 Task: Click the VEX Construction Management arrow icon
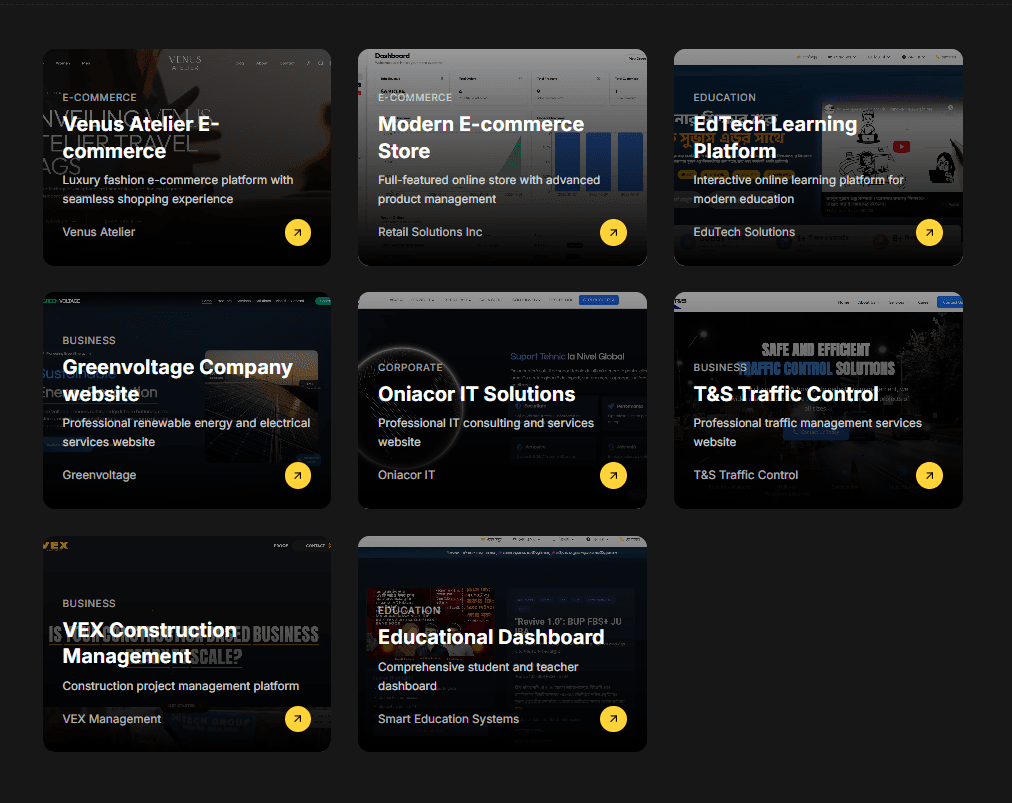(297, 719)
